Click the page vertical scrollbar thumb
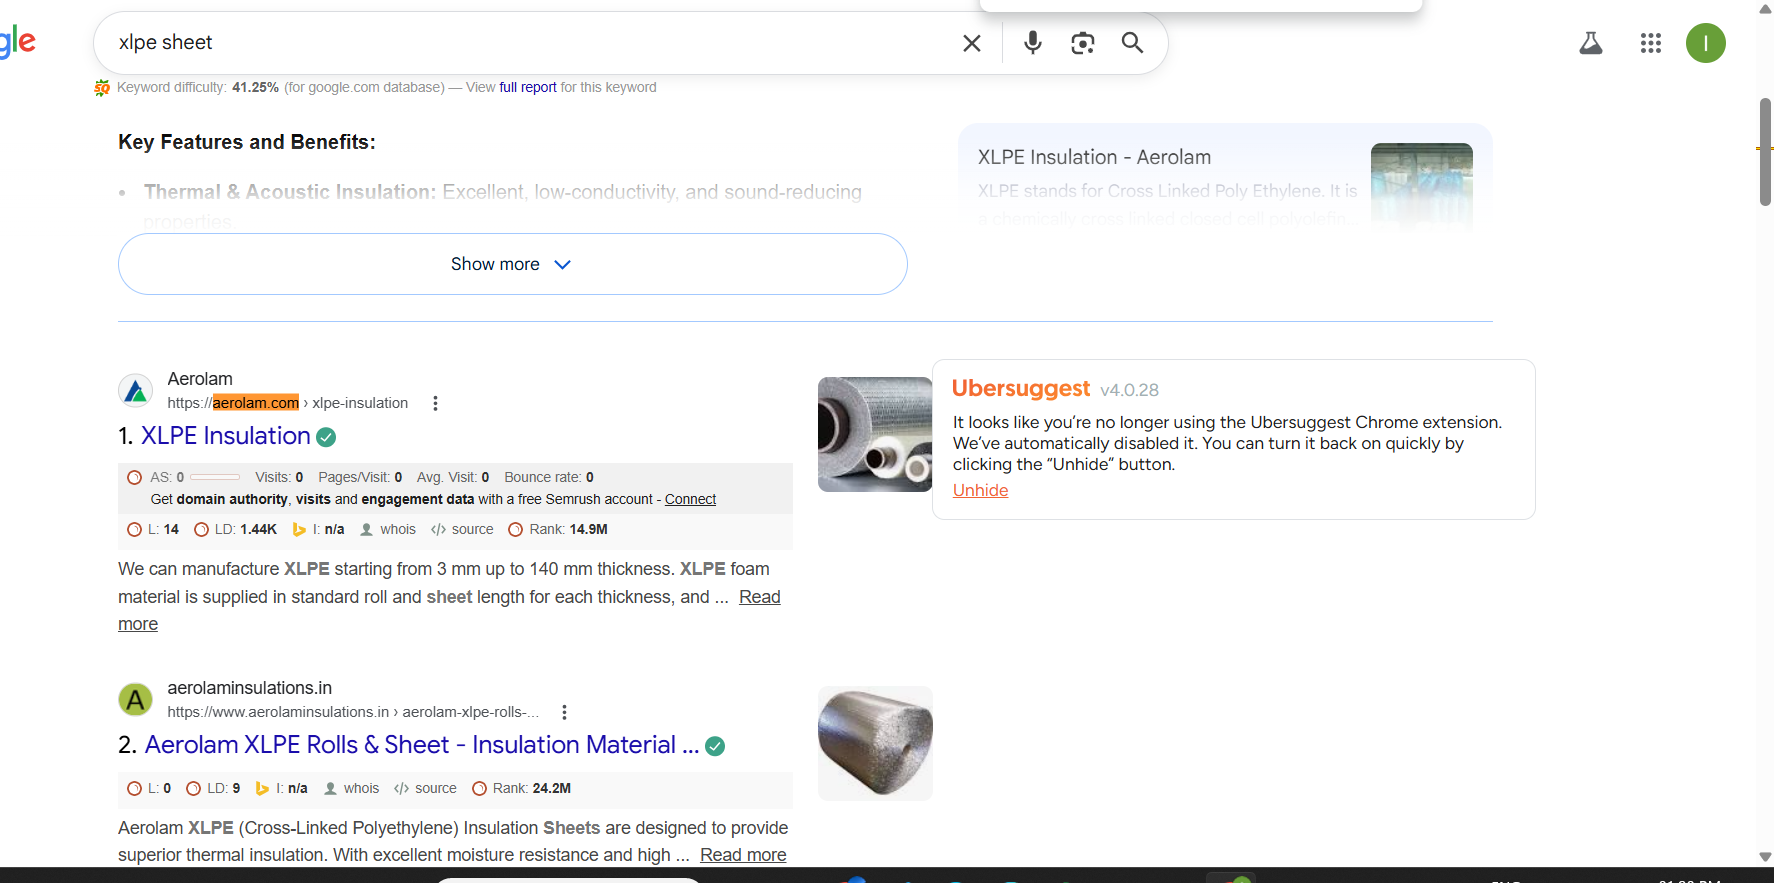 point(1765,152)
